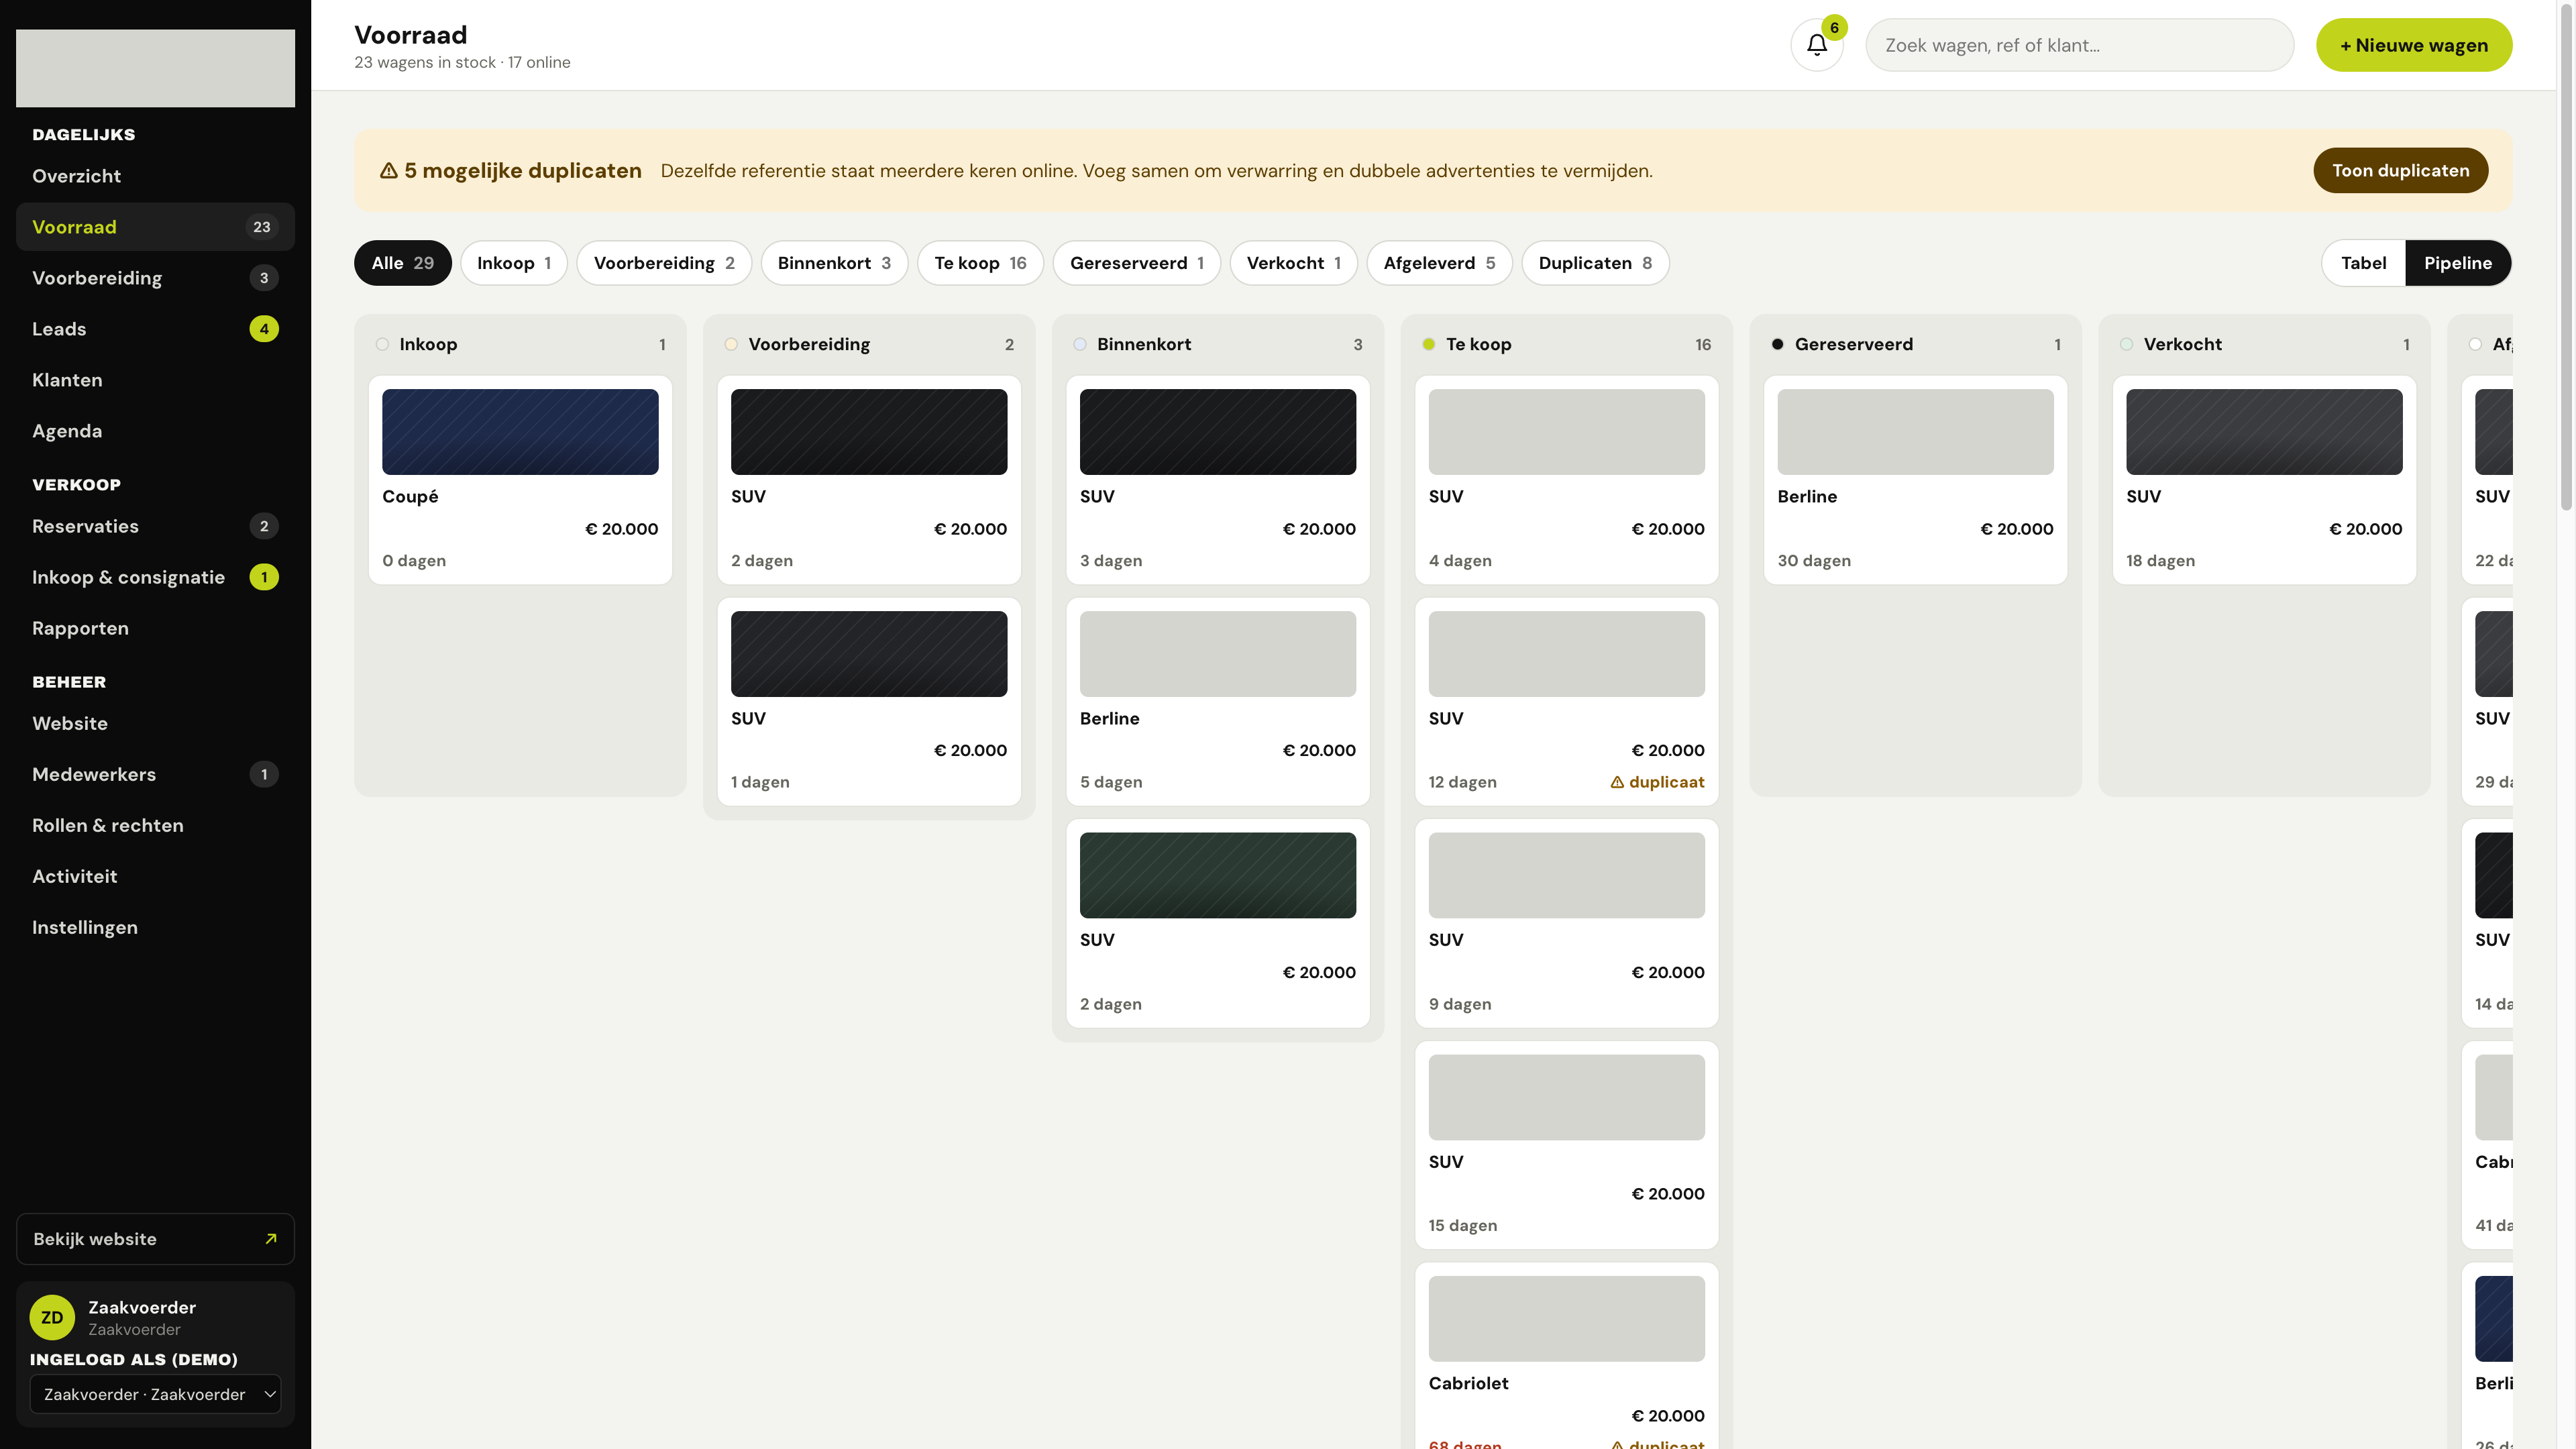Open Rapporten in sidebar
This screenshot has width=2576, height=1449.
pos(155,628)
